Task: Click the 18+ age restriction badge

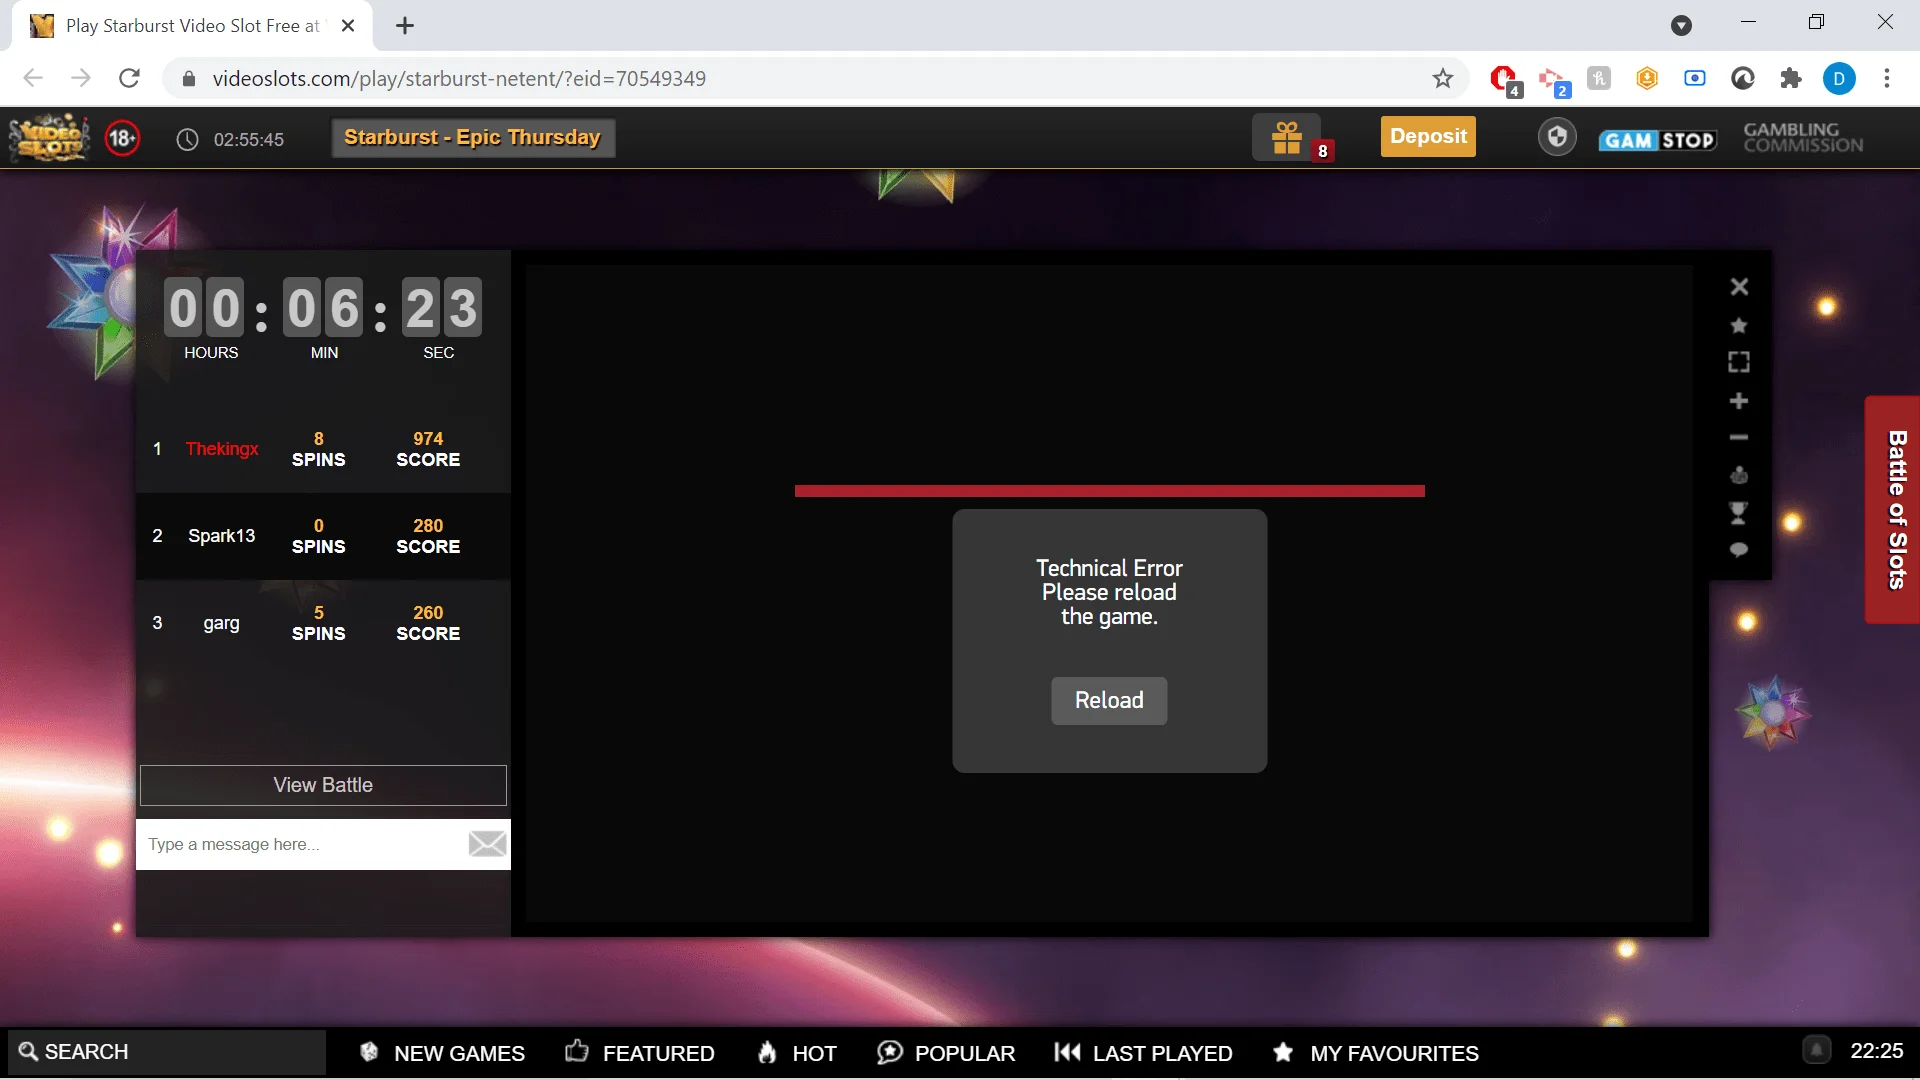Action: (x=122, y=138)
